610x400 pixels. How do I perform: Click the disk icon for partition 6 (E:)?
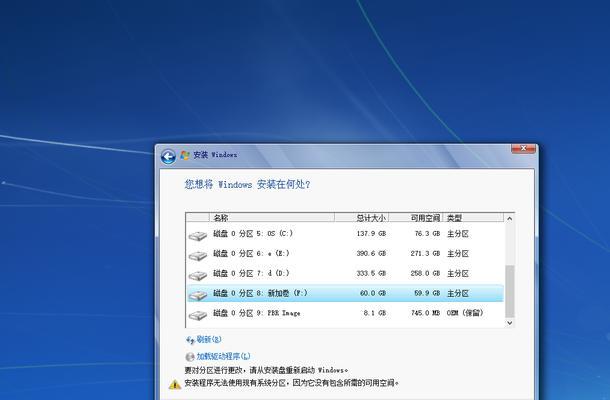coord(198,254)
